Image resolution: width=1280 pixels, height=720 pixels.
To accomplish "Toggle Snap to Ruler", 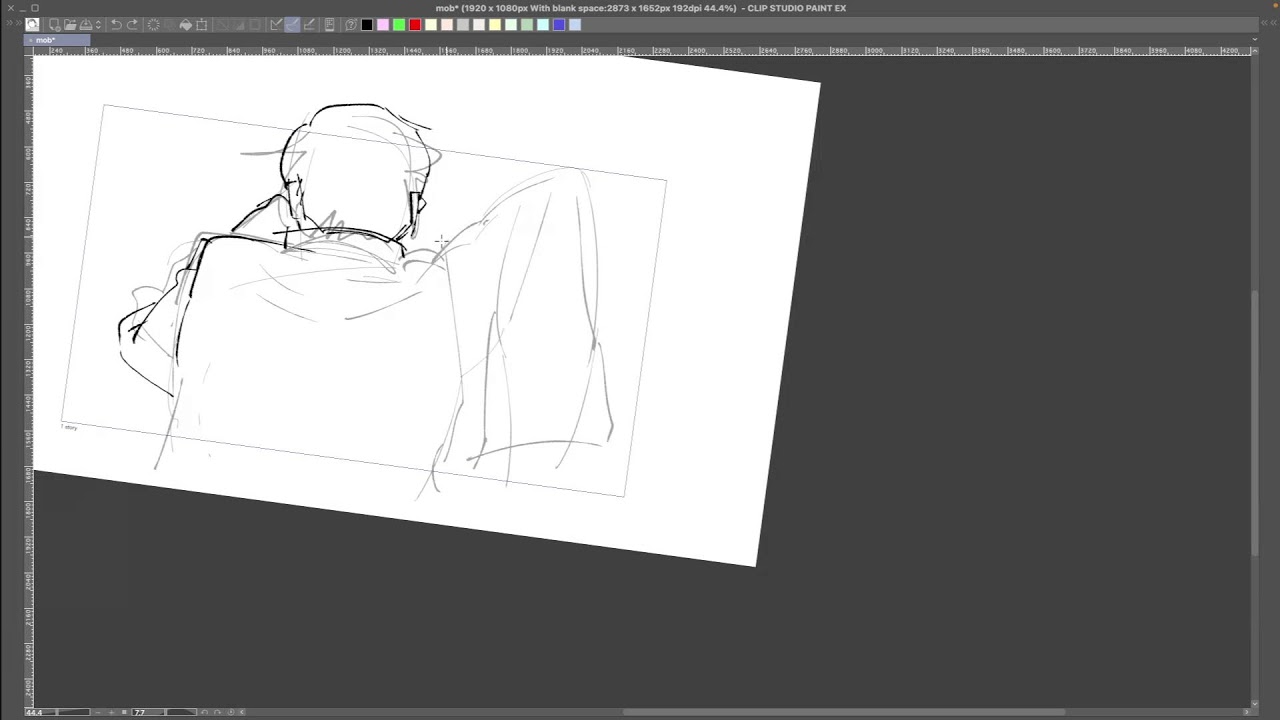I will [277, 24].
